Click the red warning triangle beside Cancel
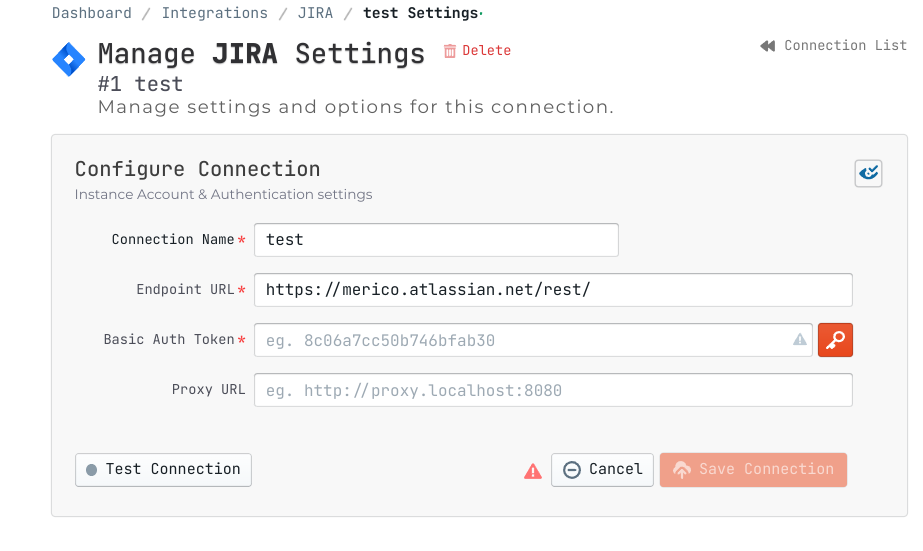The image size is (923, 551). [x=533, y=471]
